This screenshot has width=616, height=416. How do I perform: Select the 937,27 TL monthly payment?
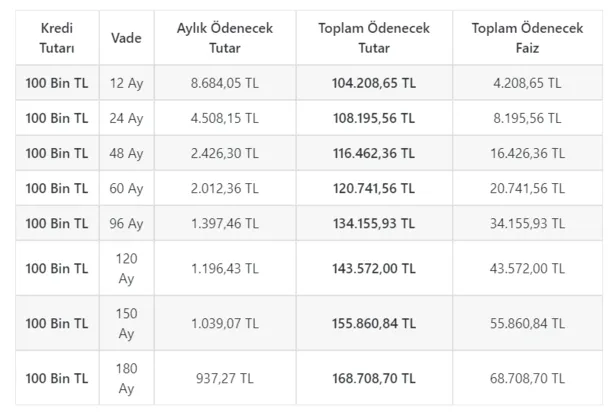[223, 379]
